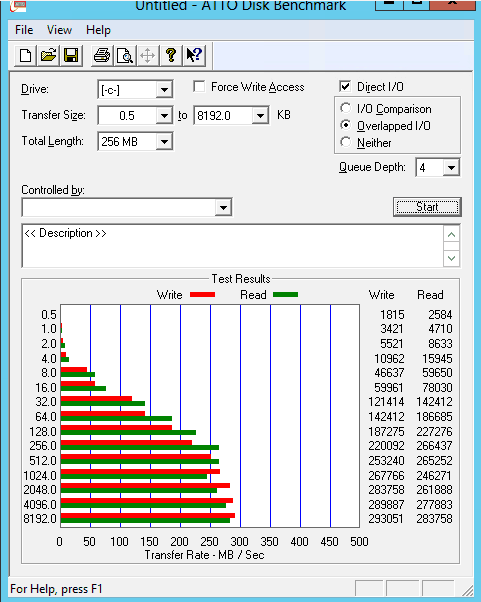
Task: Click write value 253240
Action: pos(386,460)
